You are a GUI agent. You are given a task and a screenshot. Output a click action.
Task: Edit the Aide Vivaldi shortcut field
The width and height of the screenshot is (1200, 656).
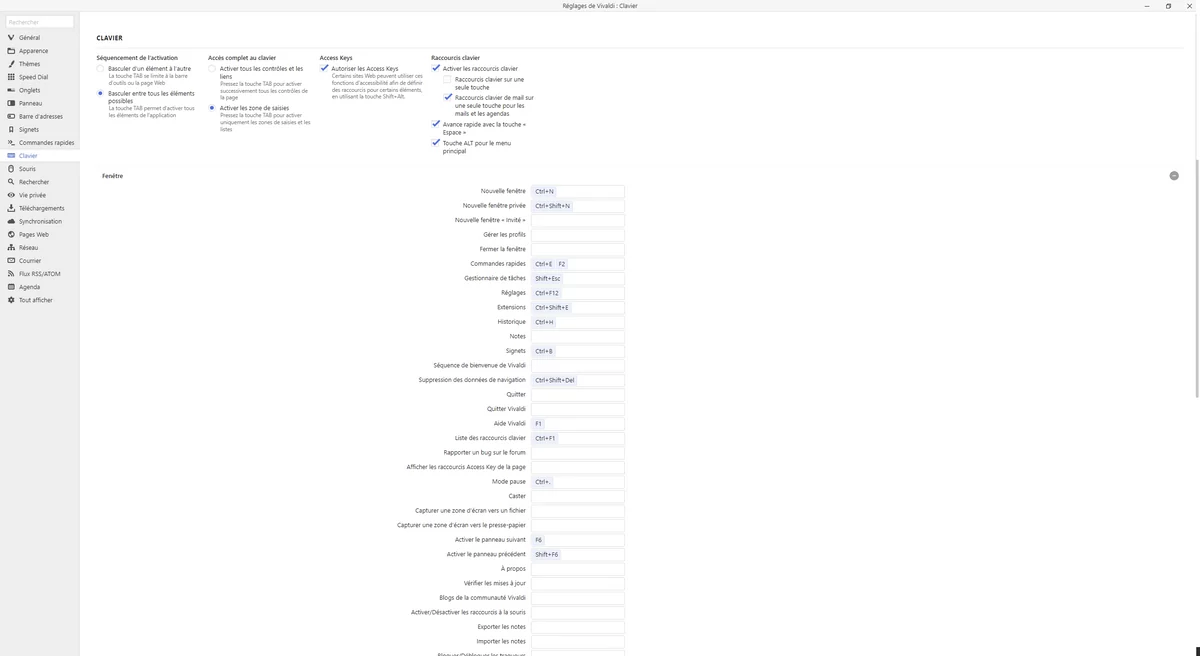578,423
